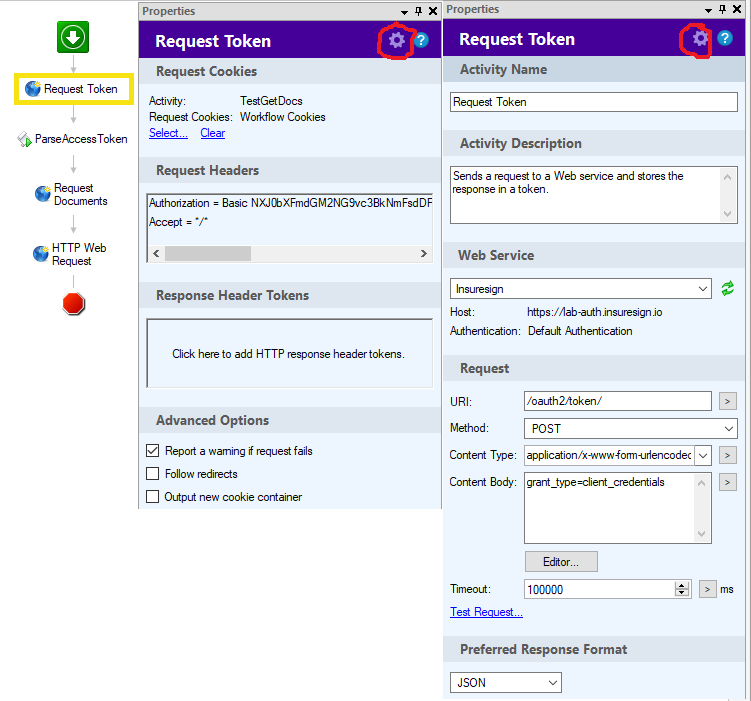This screenshot has width=751, height=701.
Task: Click the Content Type field
Action: coord(609,455)
